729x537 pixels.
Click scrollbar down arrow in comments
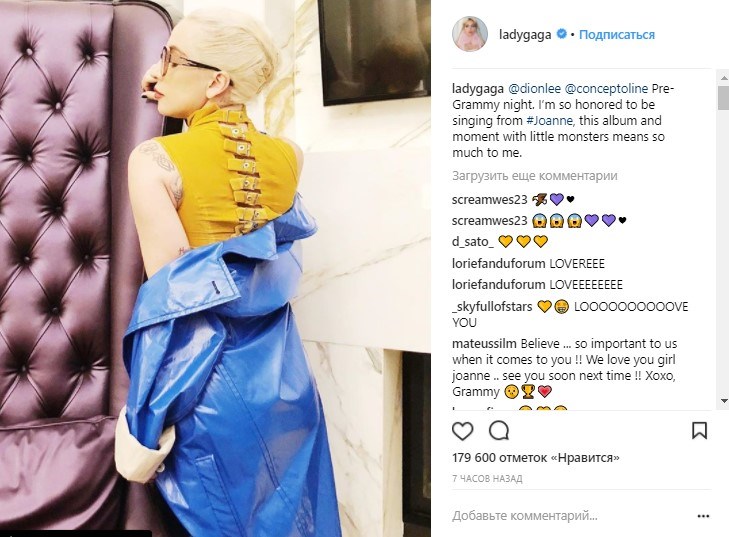[x=723, y=400]
